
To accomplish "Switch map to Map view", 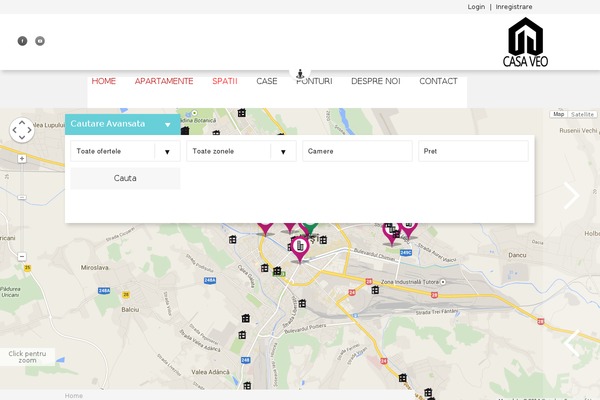I will [x=559, y=114].
